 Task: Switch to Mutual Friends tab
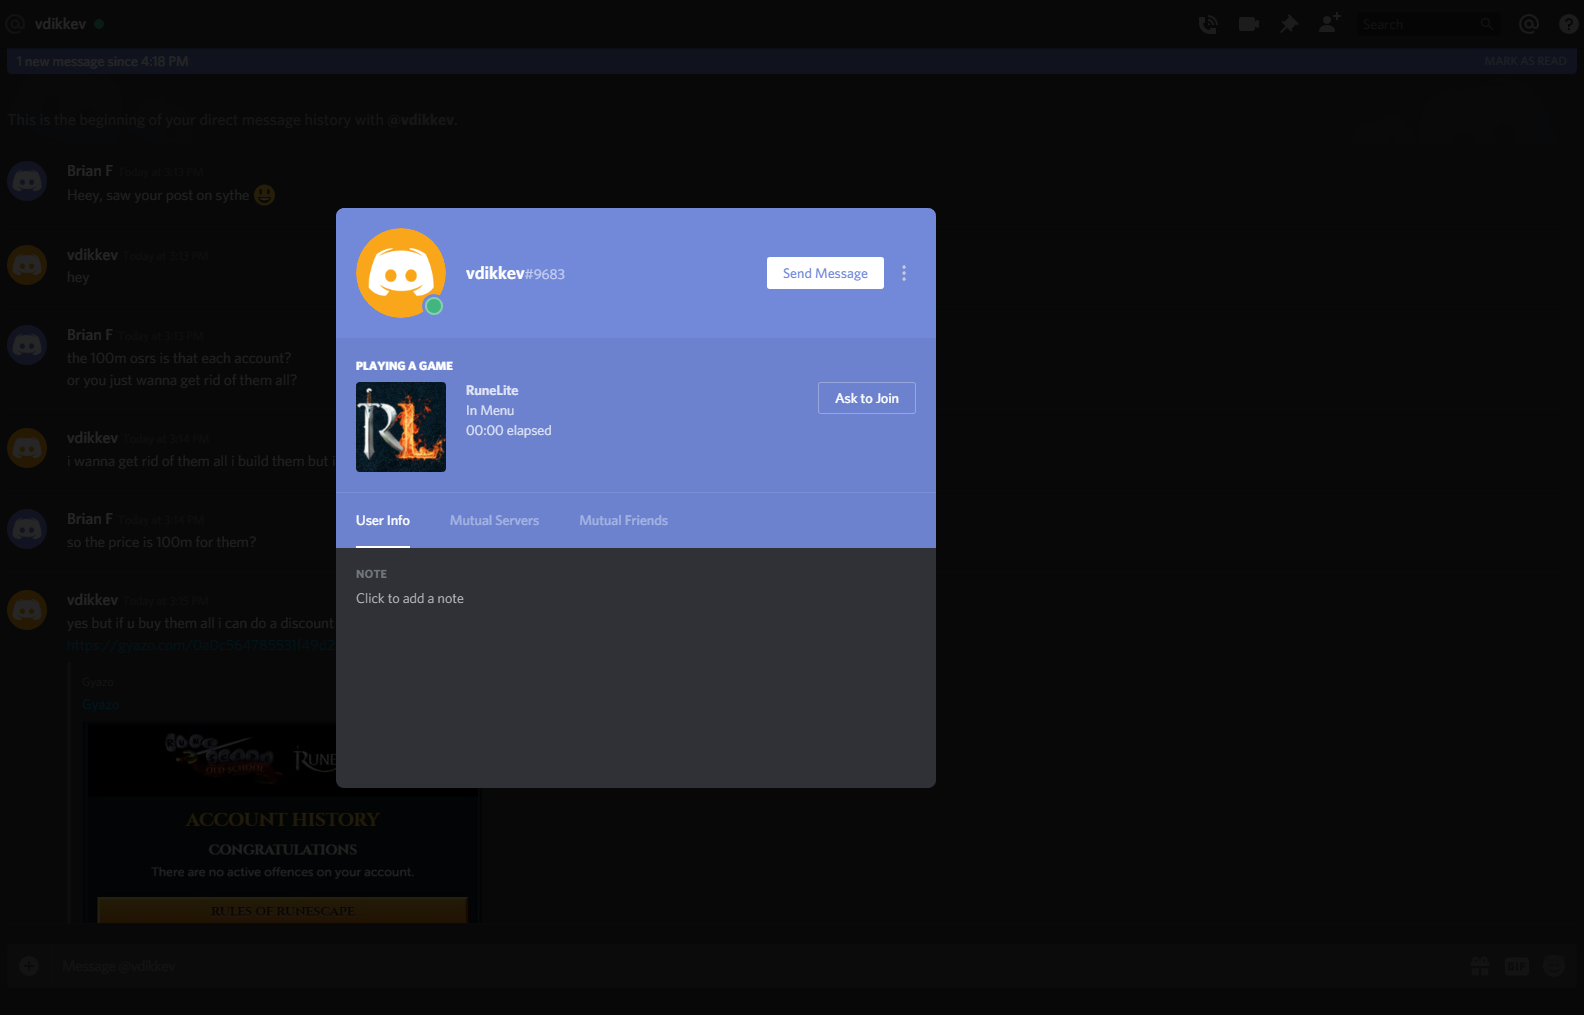tap(624, 520)
